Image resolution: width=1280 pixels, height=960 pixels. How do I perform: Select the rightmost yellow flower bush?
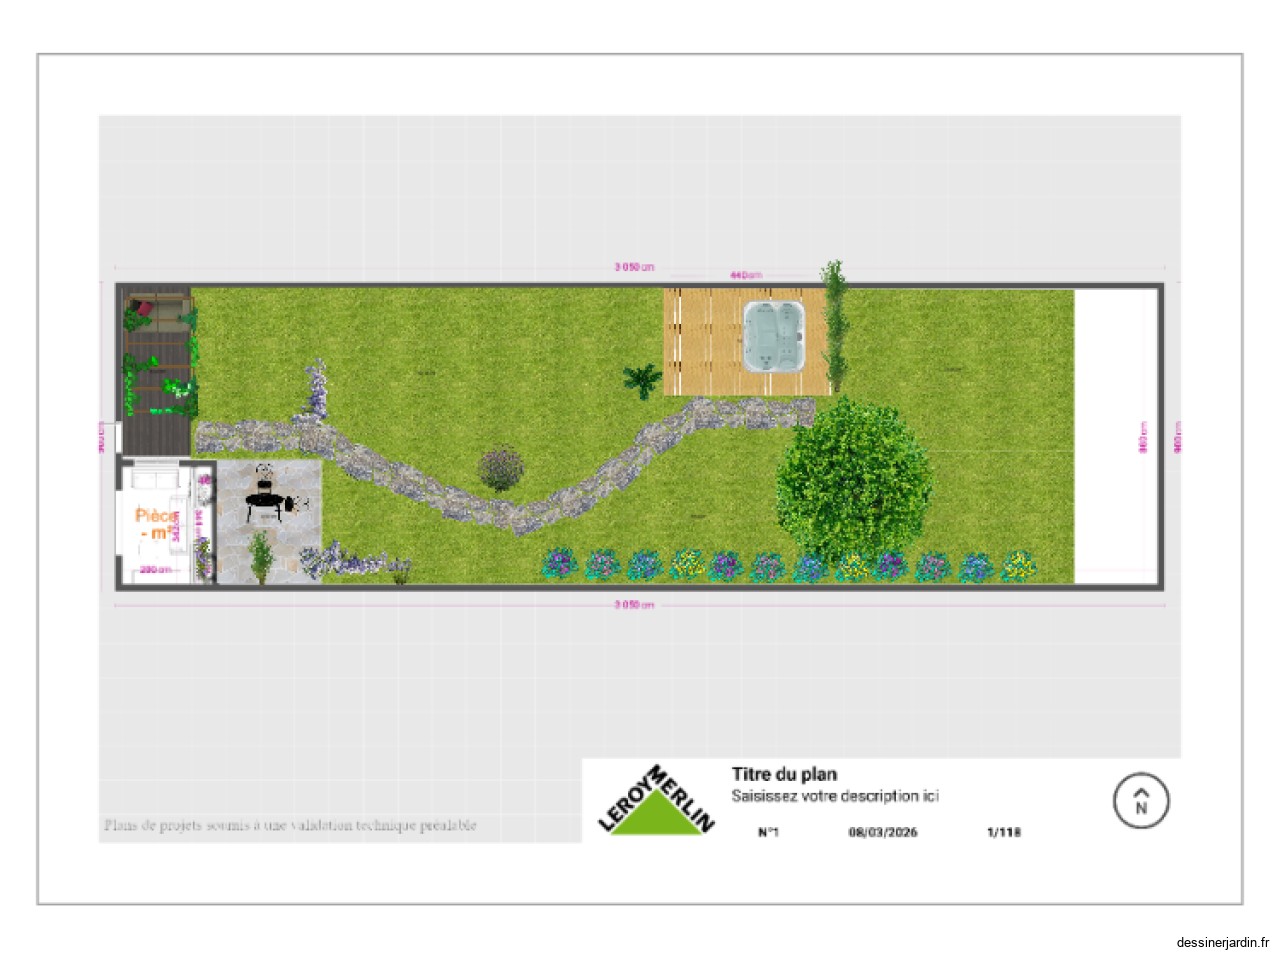coord(1018,566)
